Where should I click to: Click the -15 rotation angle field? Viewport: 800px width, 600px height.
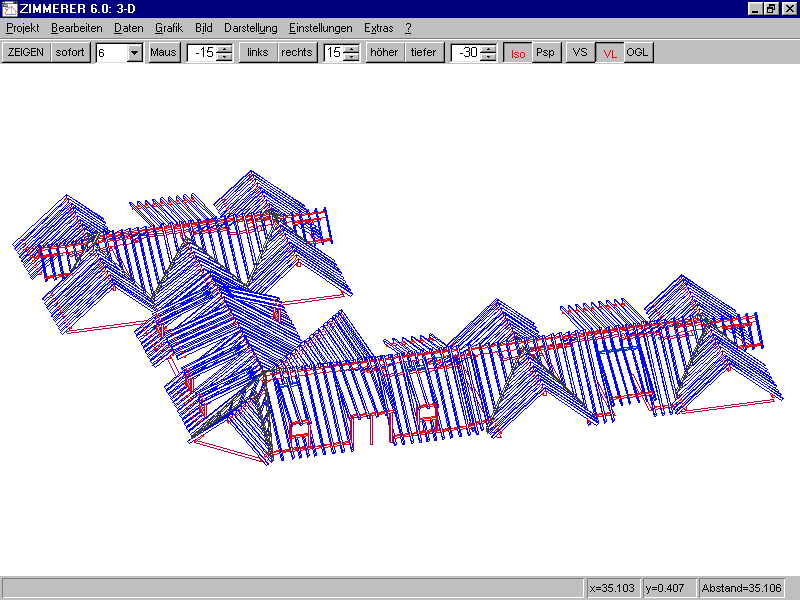[203, 53]
